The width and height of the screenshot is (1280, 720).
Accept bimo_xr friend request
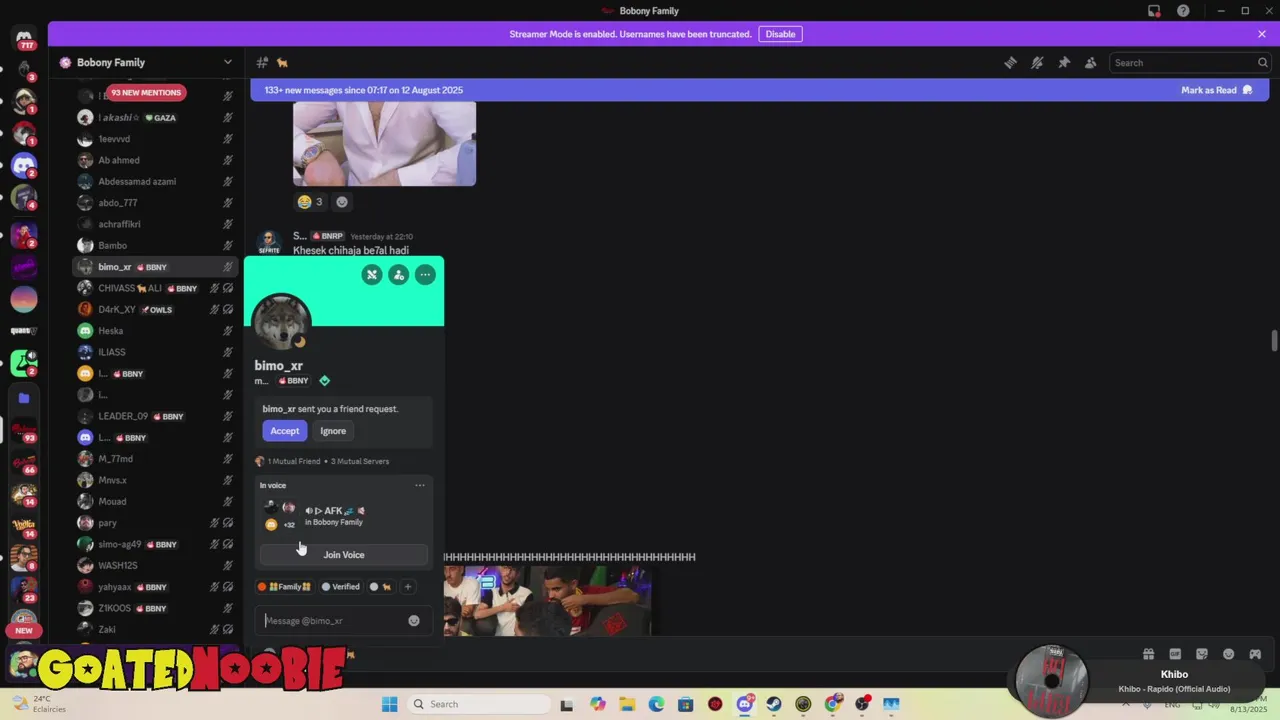coord(284,431)
